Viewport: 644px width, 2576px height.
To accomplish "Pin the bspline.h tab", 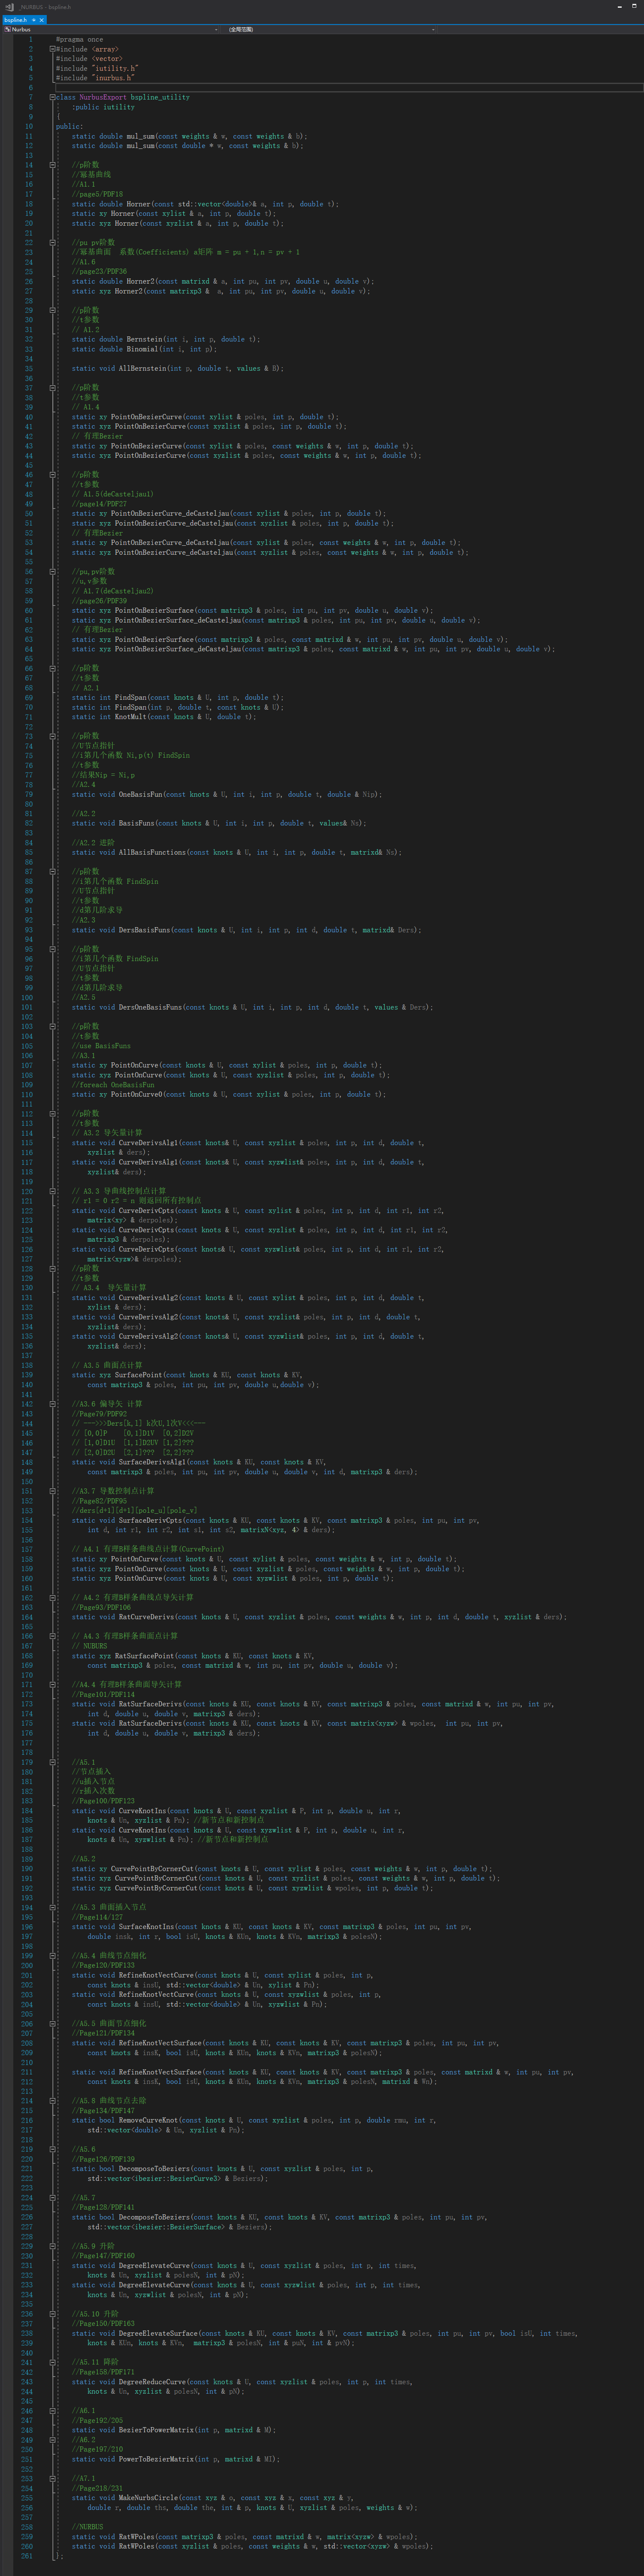I will tap(33, 20).
